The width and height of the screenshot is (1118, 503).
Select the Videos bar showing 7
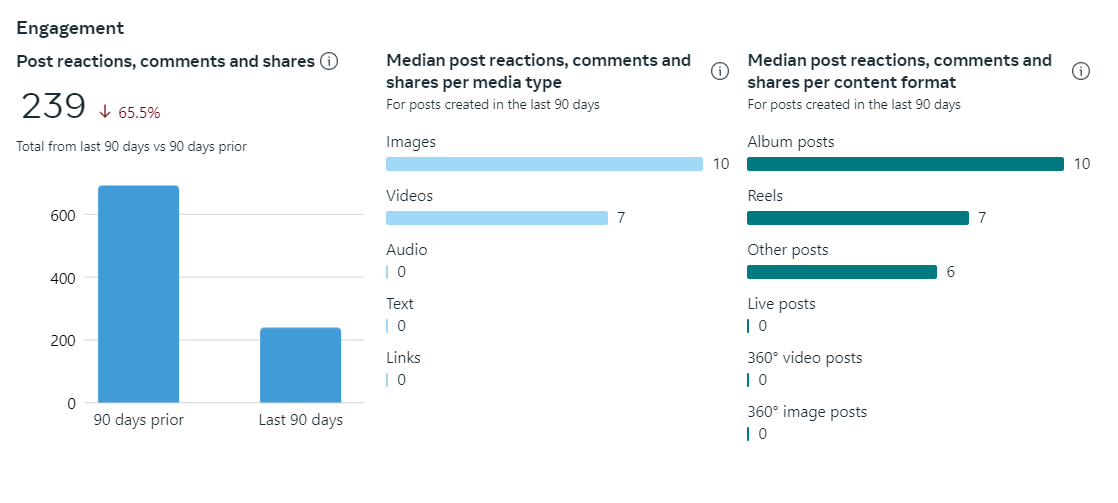497,218
